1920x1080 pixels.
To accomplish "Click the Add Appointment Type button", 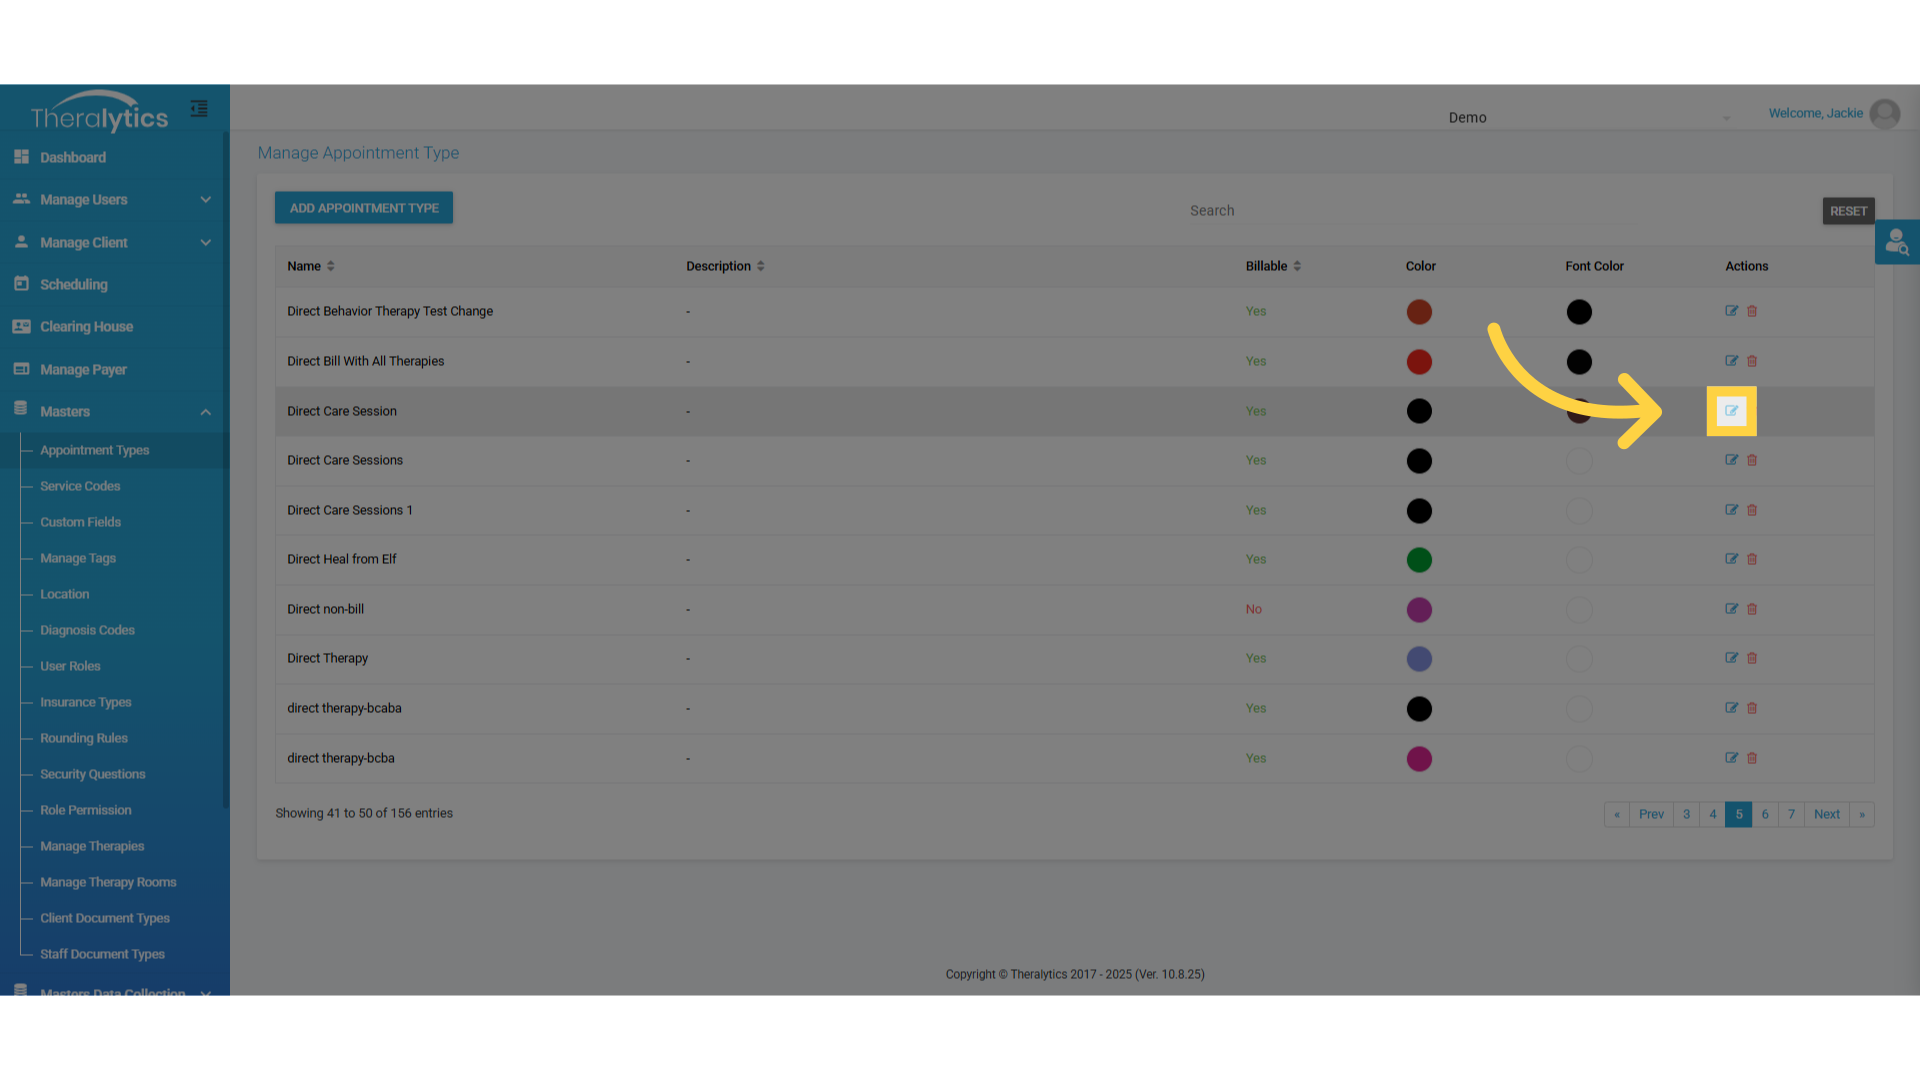I will click(x=364, y=208).
